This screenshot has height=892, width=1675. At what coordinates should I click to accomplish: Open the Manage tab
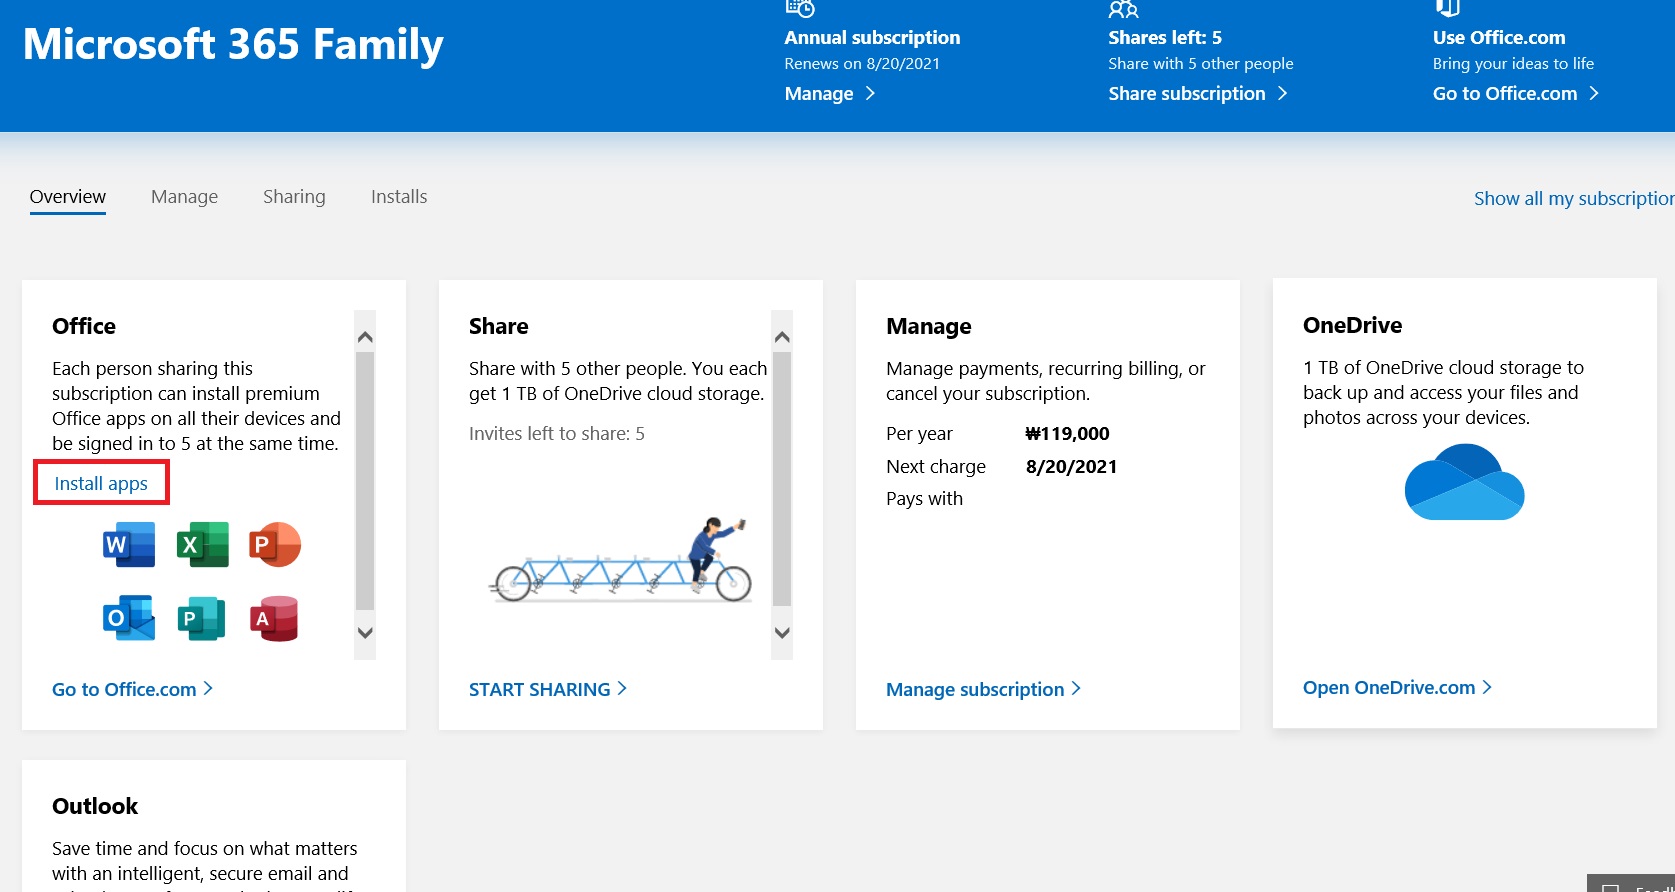point(184,197)
